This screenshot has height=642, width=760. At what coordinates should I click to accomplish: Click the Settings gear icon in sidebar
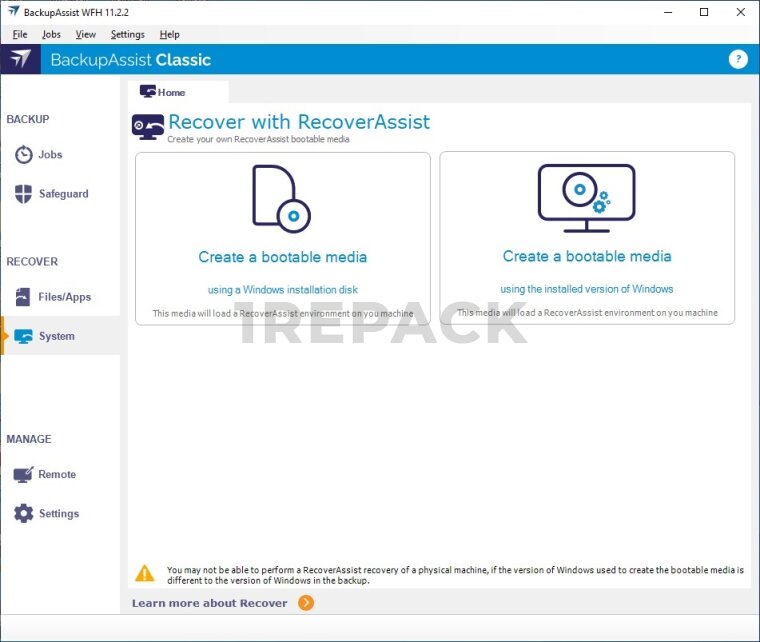[x=23, y=514]
